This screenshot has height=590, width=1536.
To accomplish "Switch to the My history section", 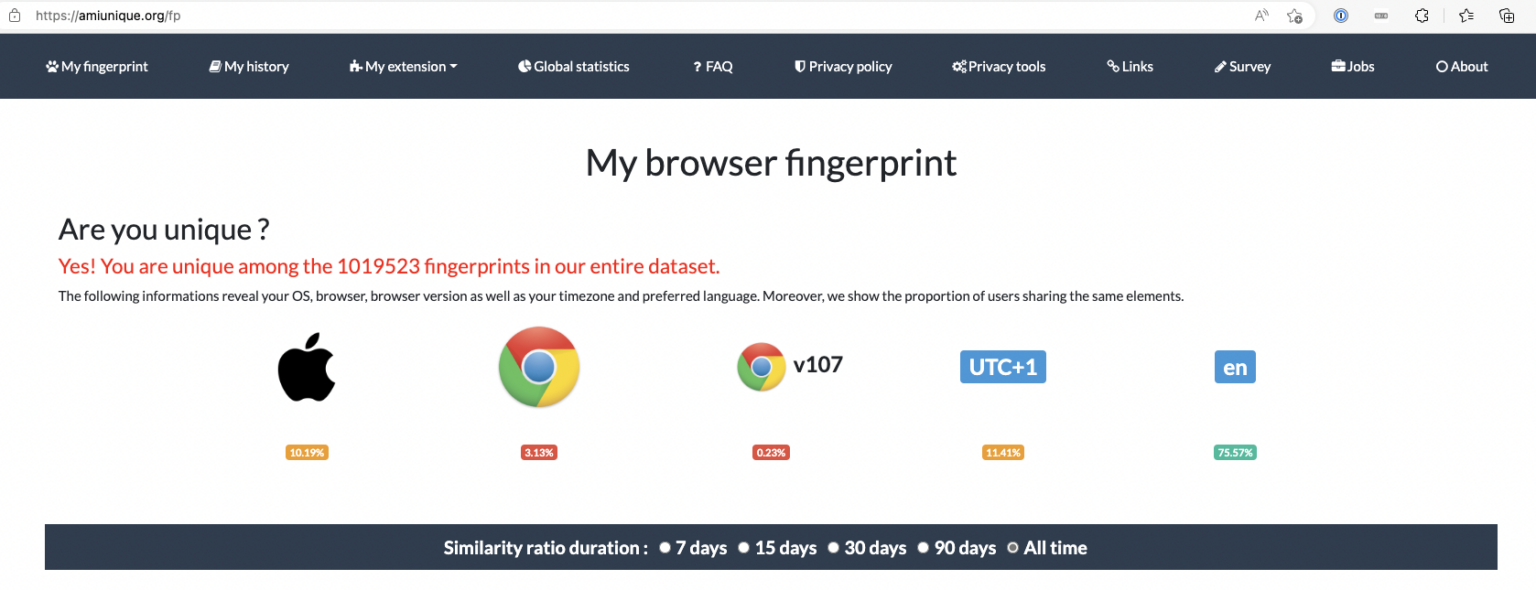I will (x=248, y=66).
